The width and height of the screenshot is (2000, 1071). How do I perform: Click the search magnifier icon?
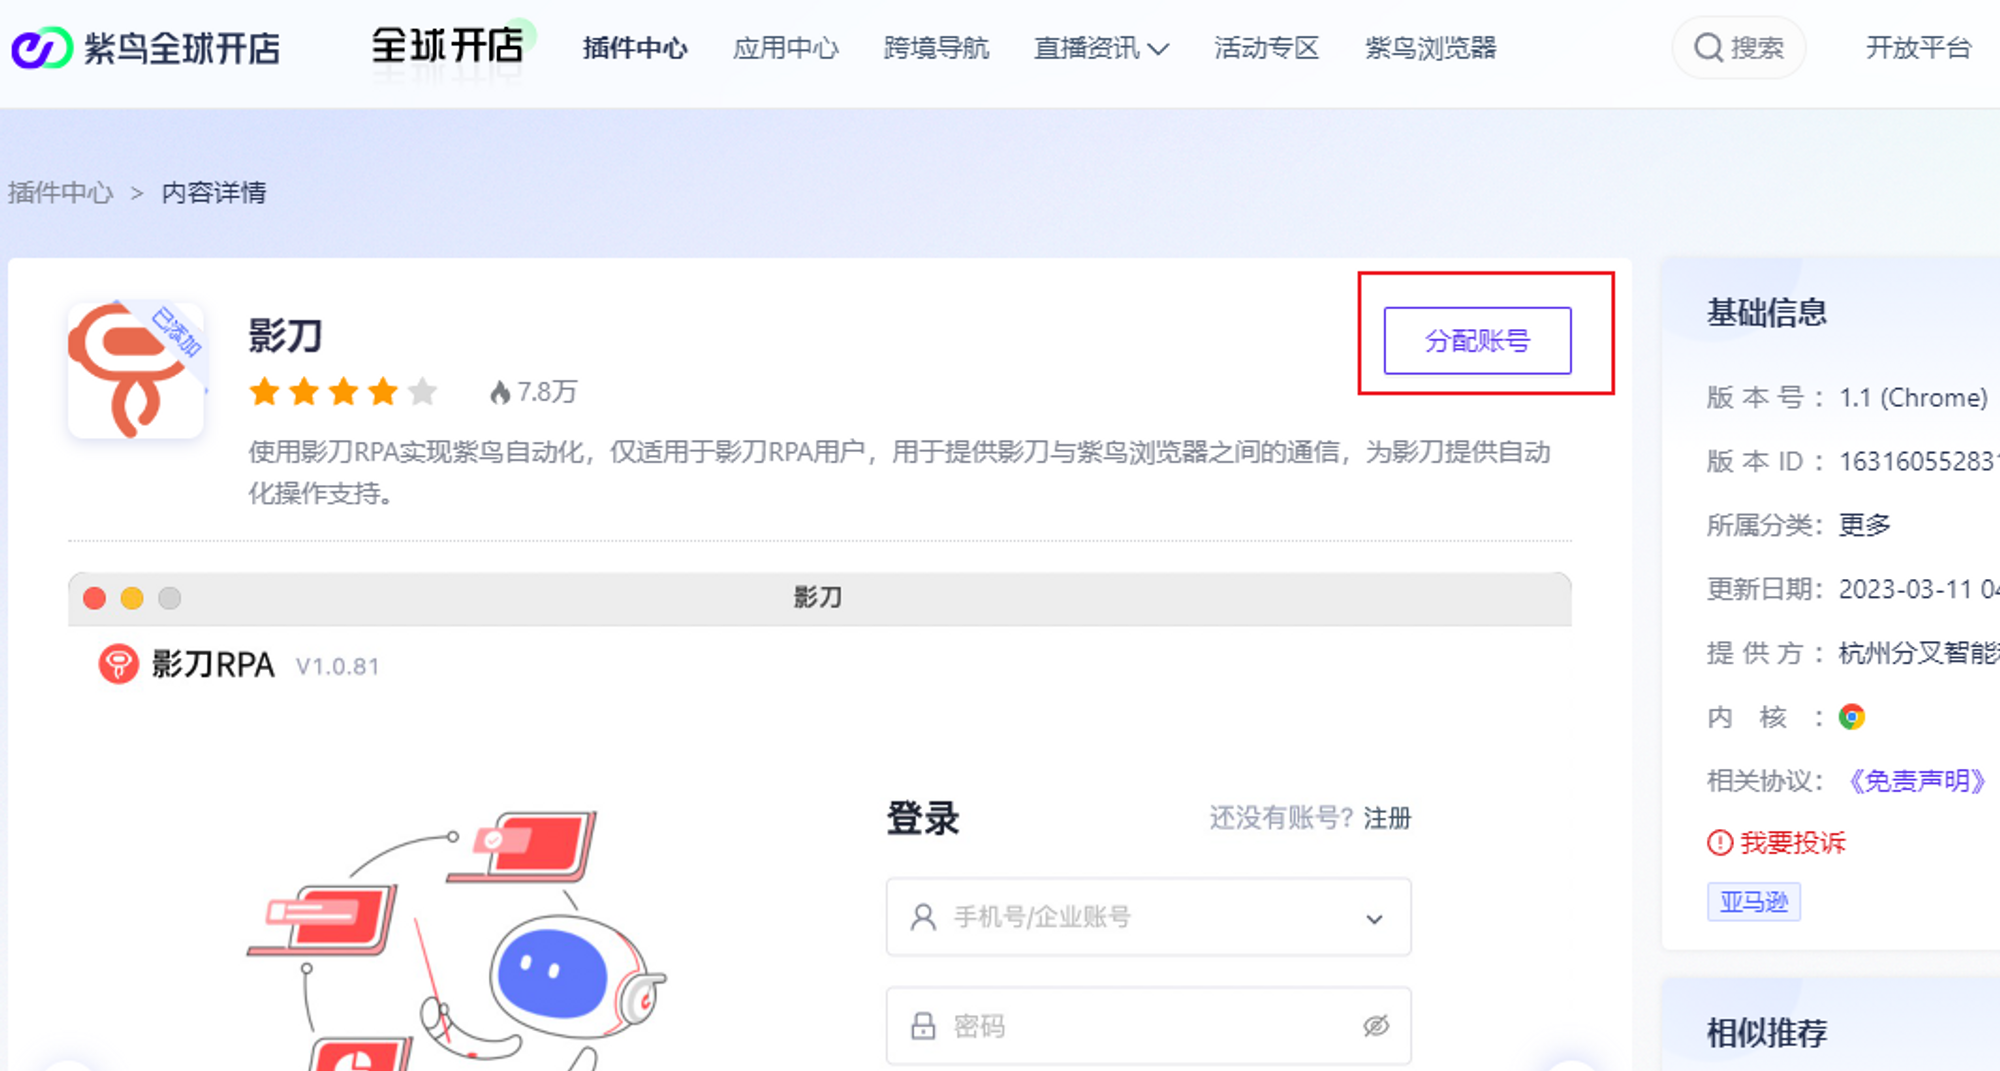[1708, 48]
